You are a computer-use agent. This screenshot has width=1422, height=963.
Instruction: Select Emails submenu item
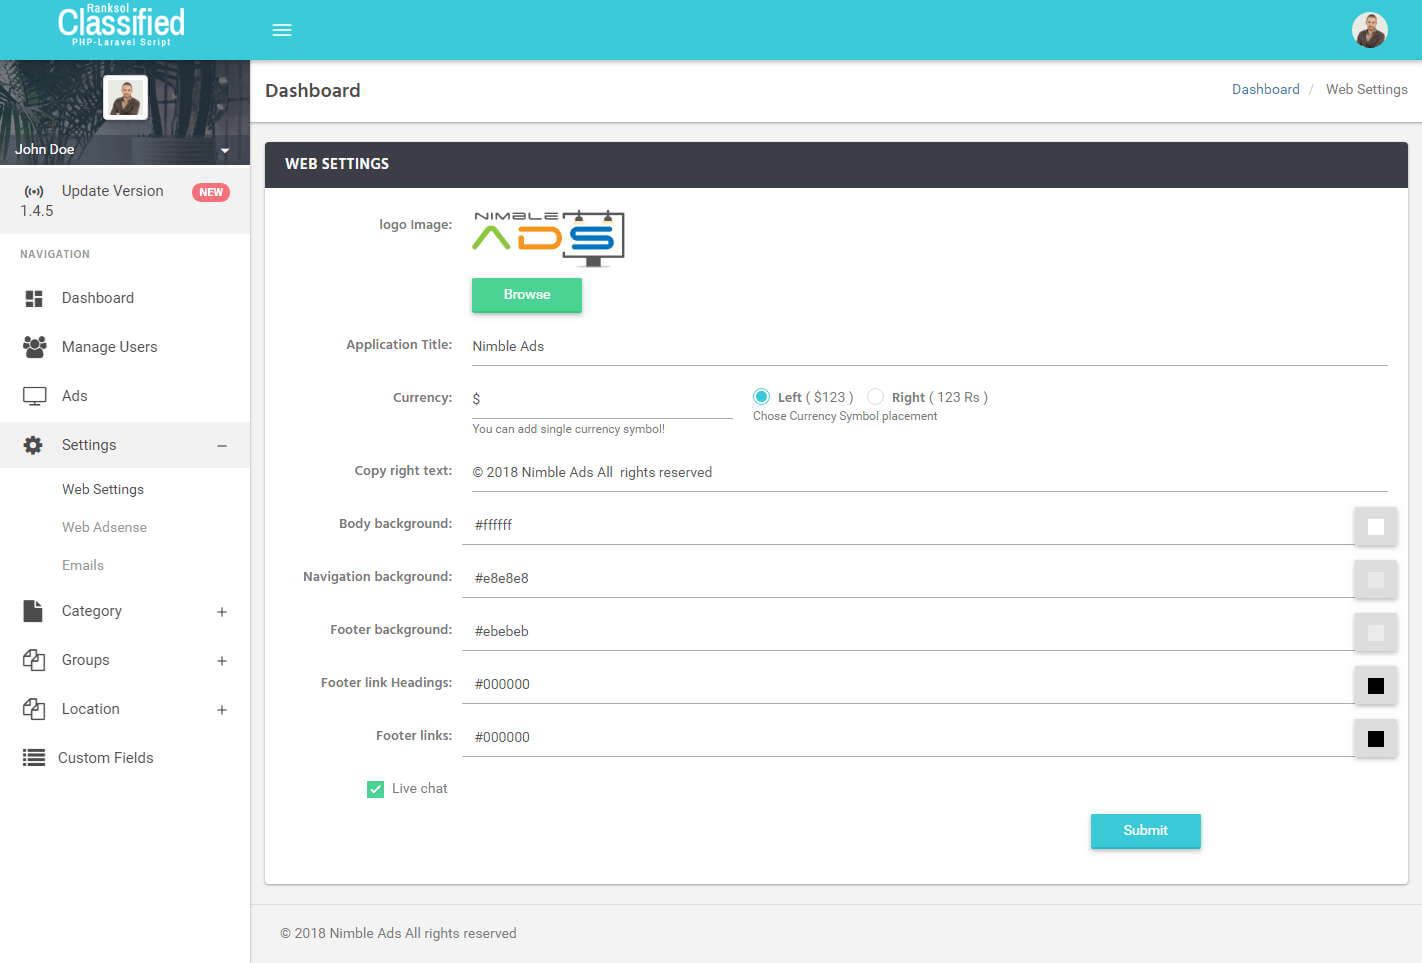tap(83, 565)
